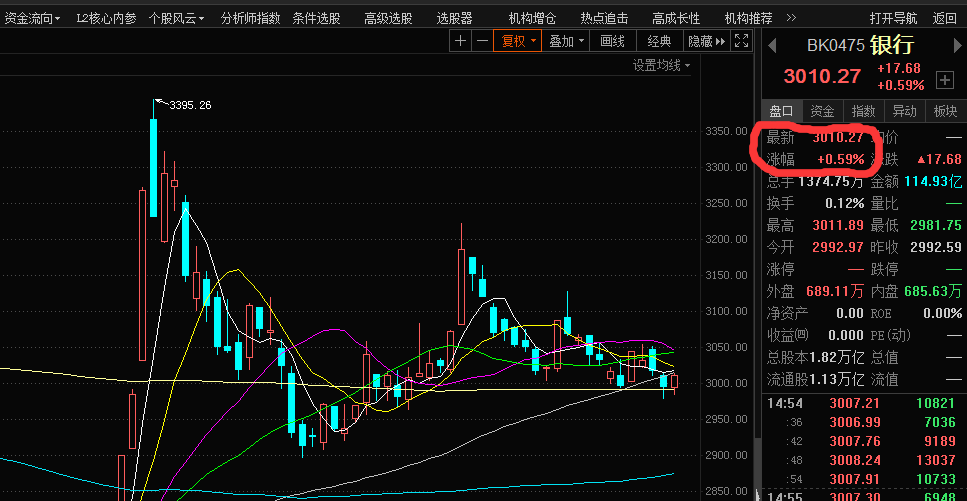Open 选股器 menu item

[x=455, y=19]
